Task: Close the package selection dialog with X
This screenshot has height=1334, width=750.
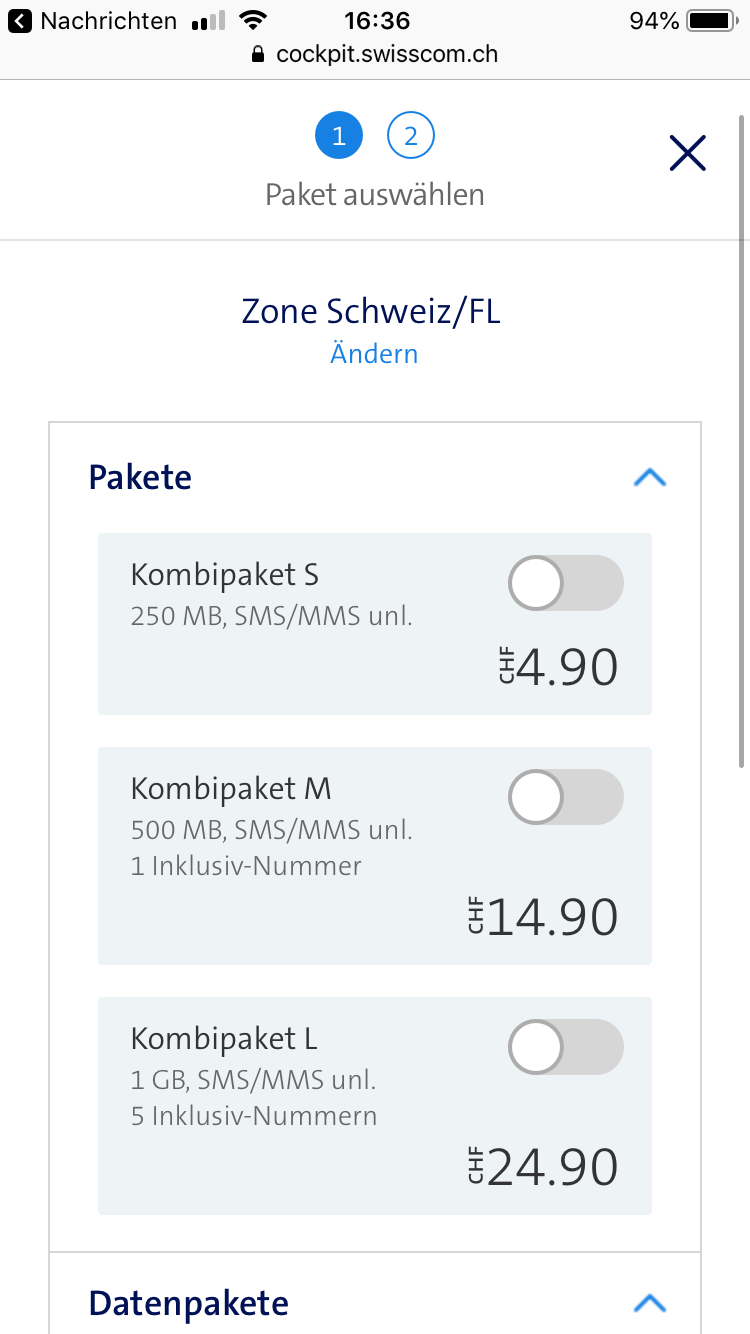Action: point(687,153)
